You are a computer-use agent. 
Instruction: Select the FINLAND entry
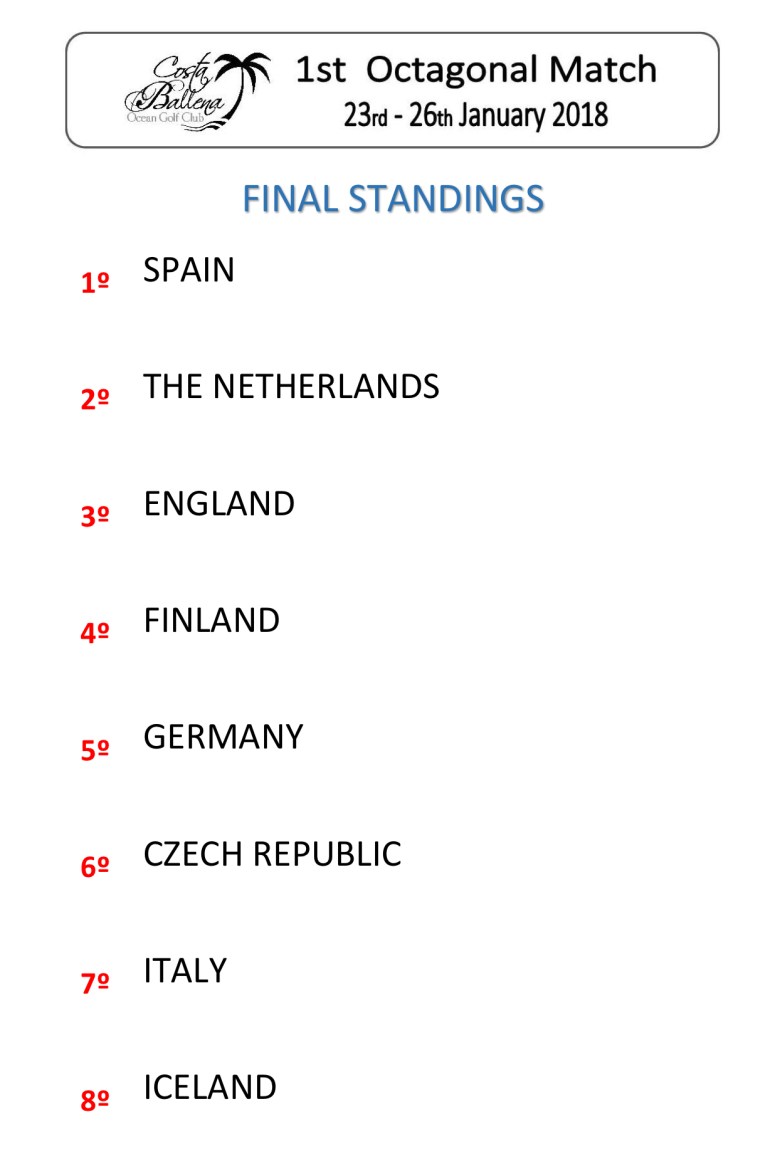pyautogui.click(x=212, y=621)
